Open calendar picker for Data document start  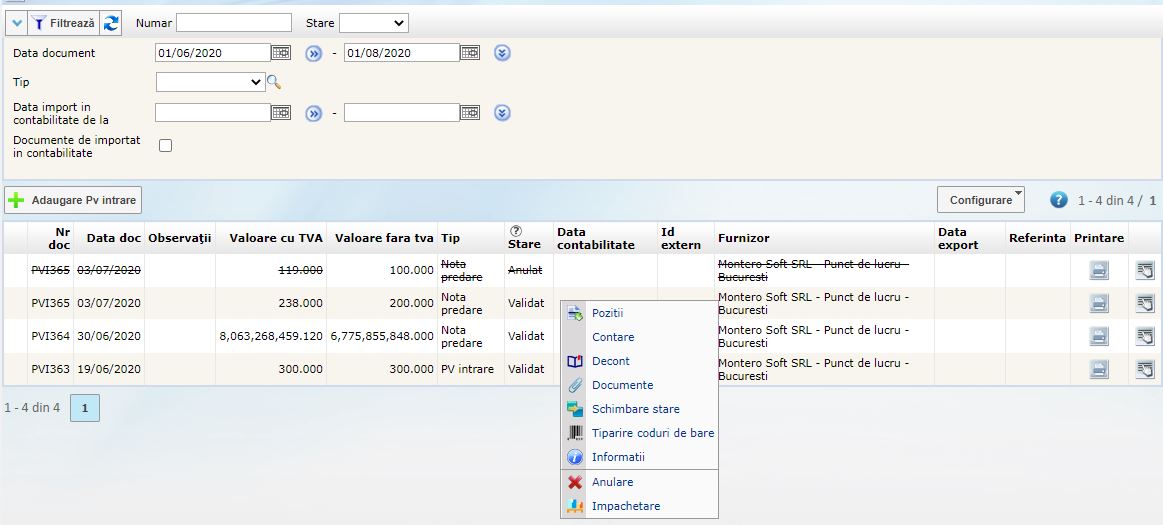click(281, 53)
